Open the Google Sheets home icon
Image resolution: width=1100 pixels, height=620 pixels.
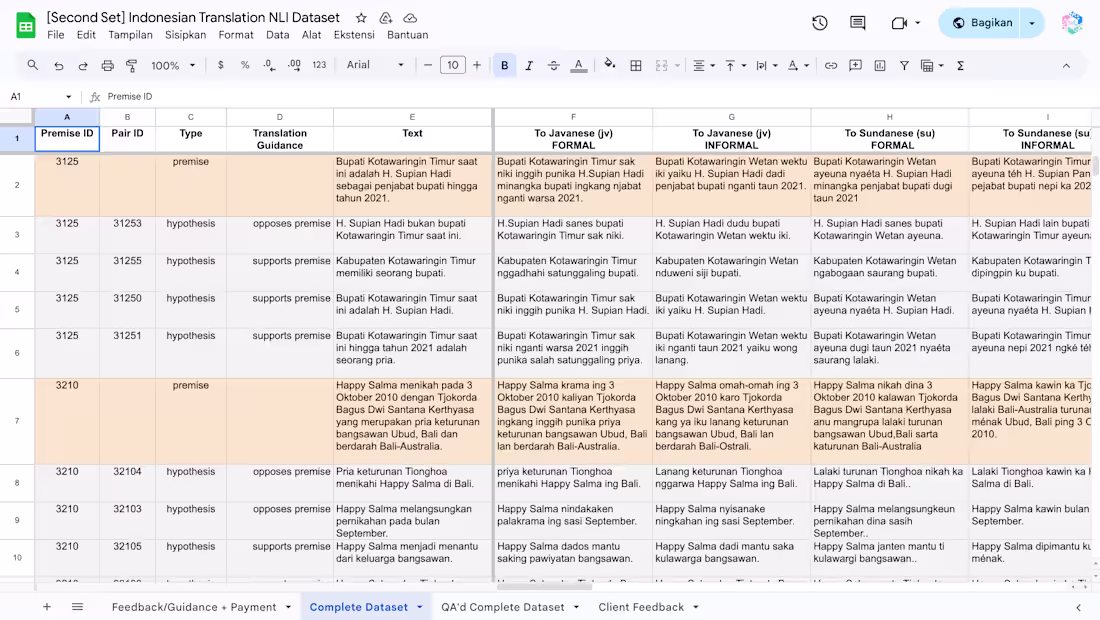[26, 26]
